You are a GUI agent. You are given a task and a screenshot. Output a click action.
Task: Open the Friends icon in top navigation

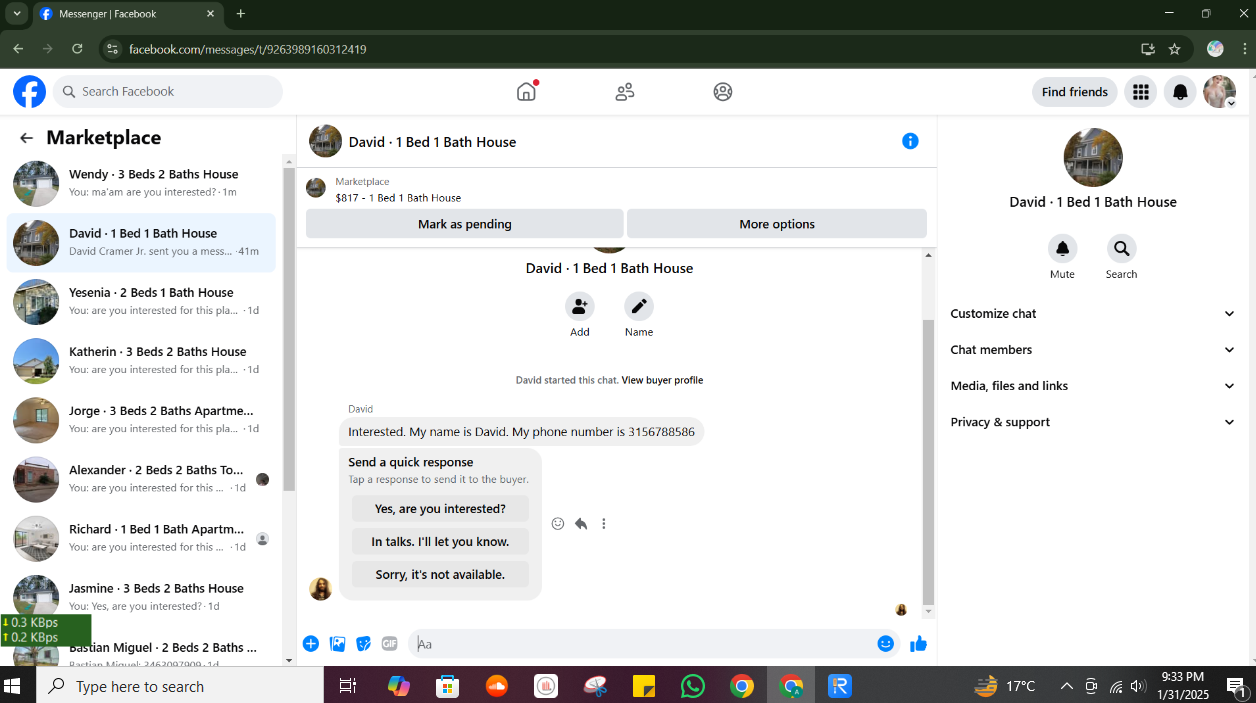click(x=625, y=92)
